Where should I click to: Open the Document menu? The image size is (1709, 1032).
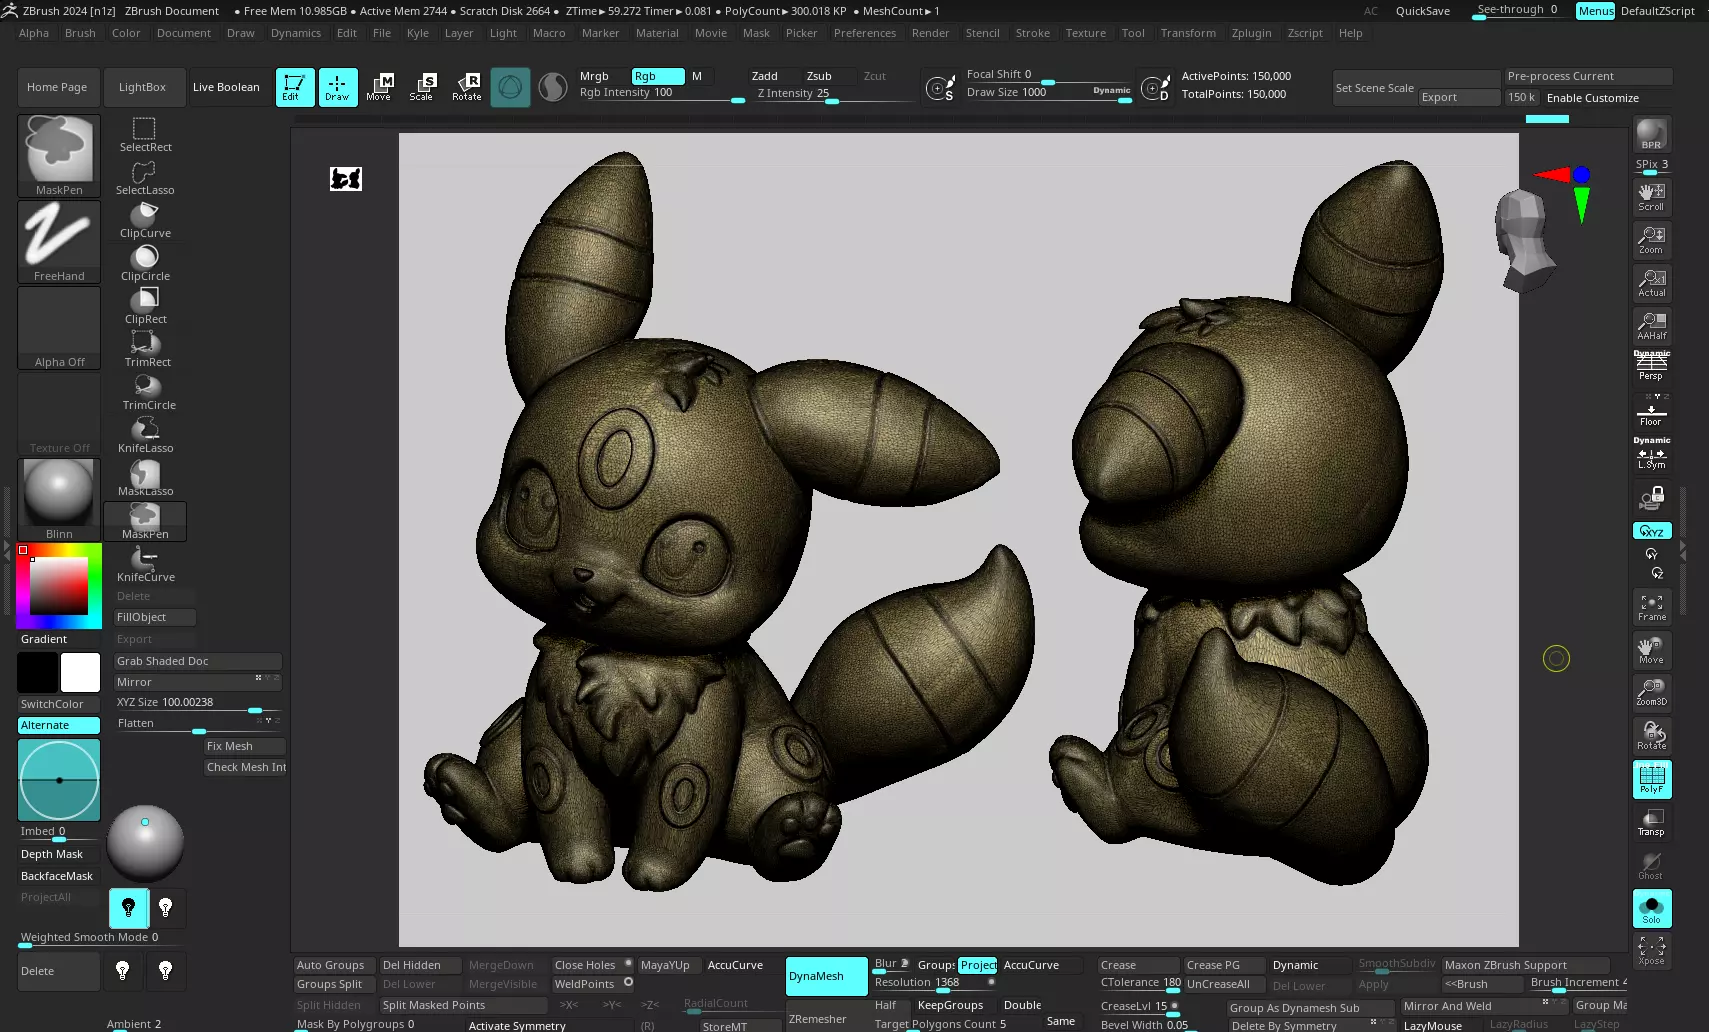(184, 33)
